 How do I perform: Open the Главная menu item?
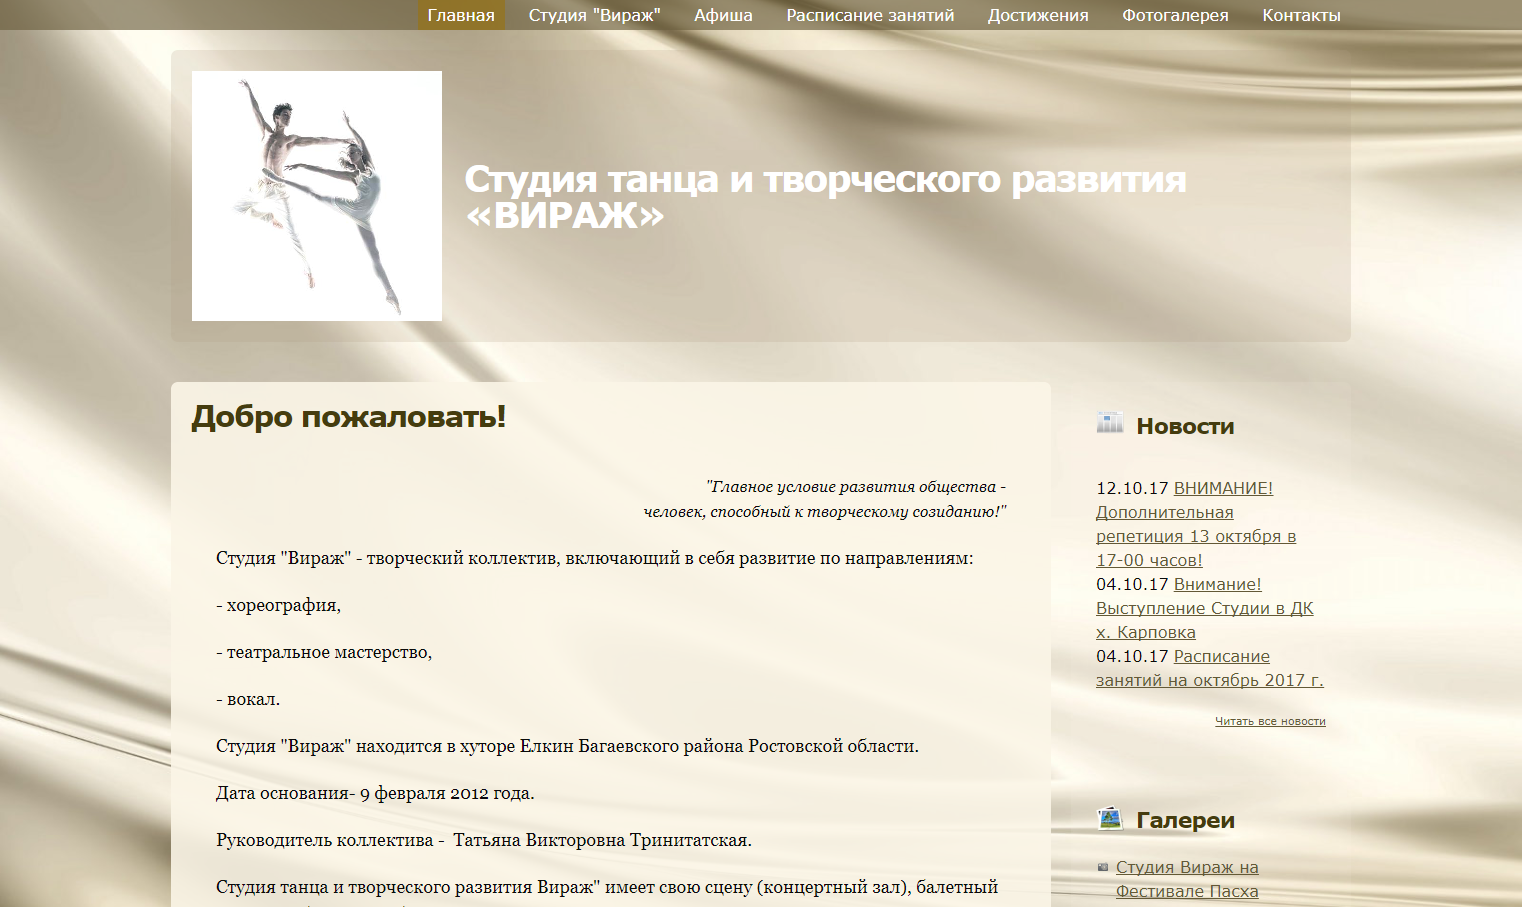[x=461, y=15]
